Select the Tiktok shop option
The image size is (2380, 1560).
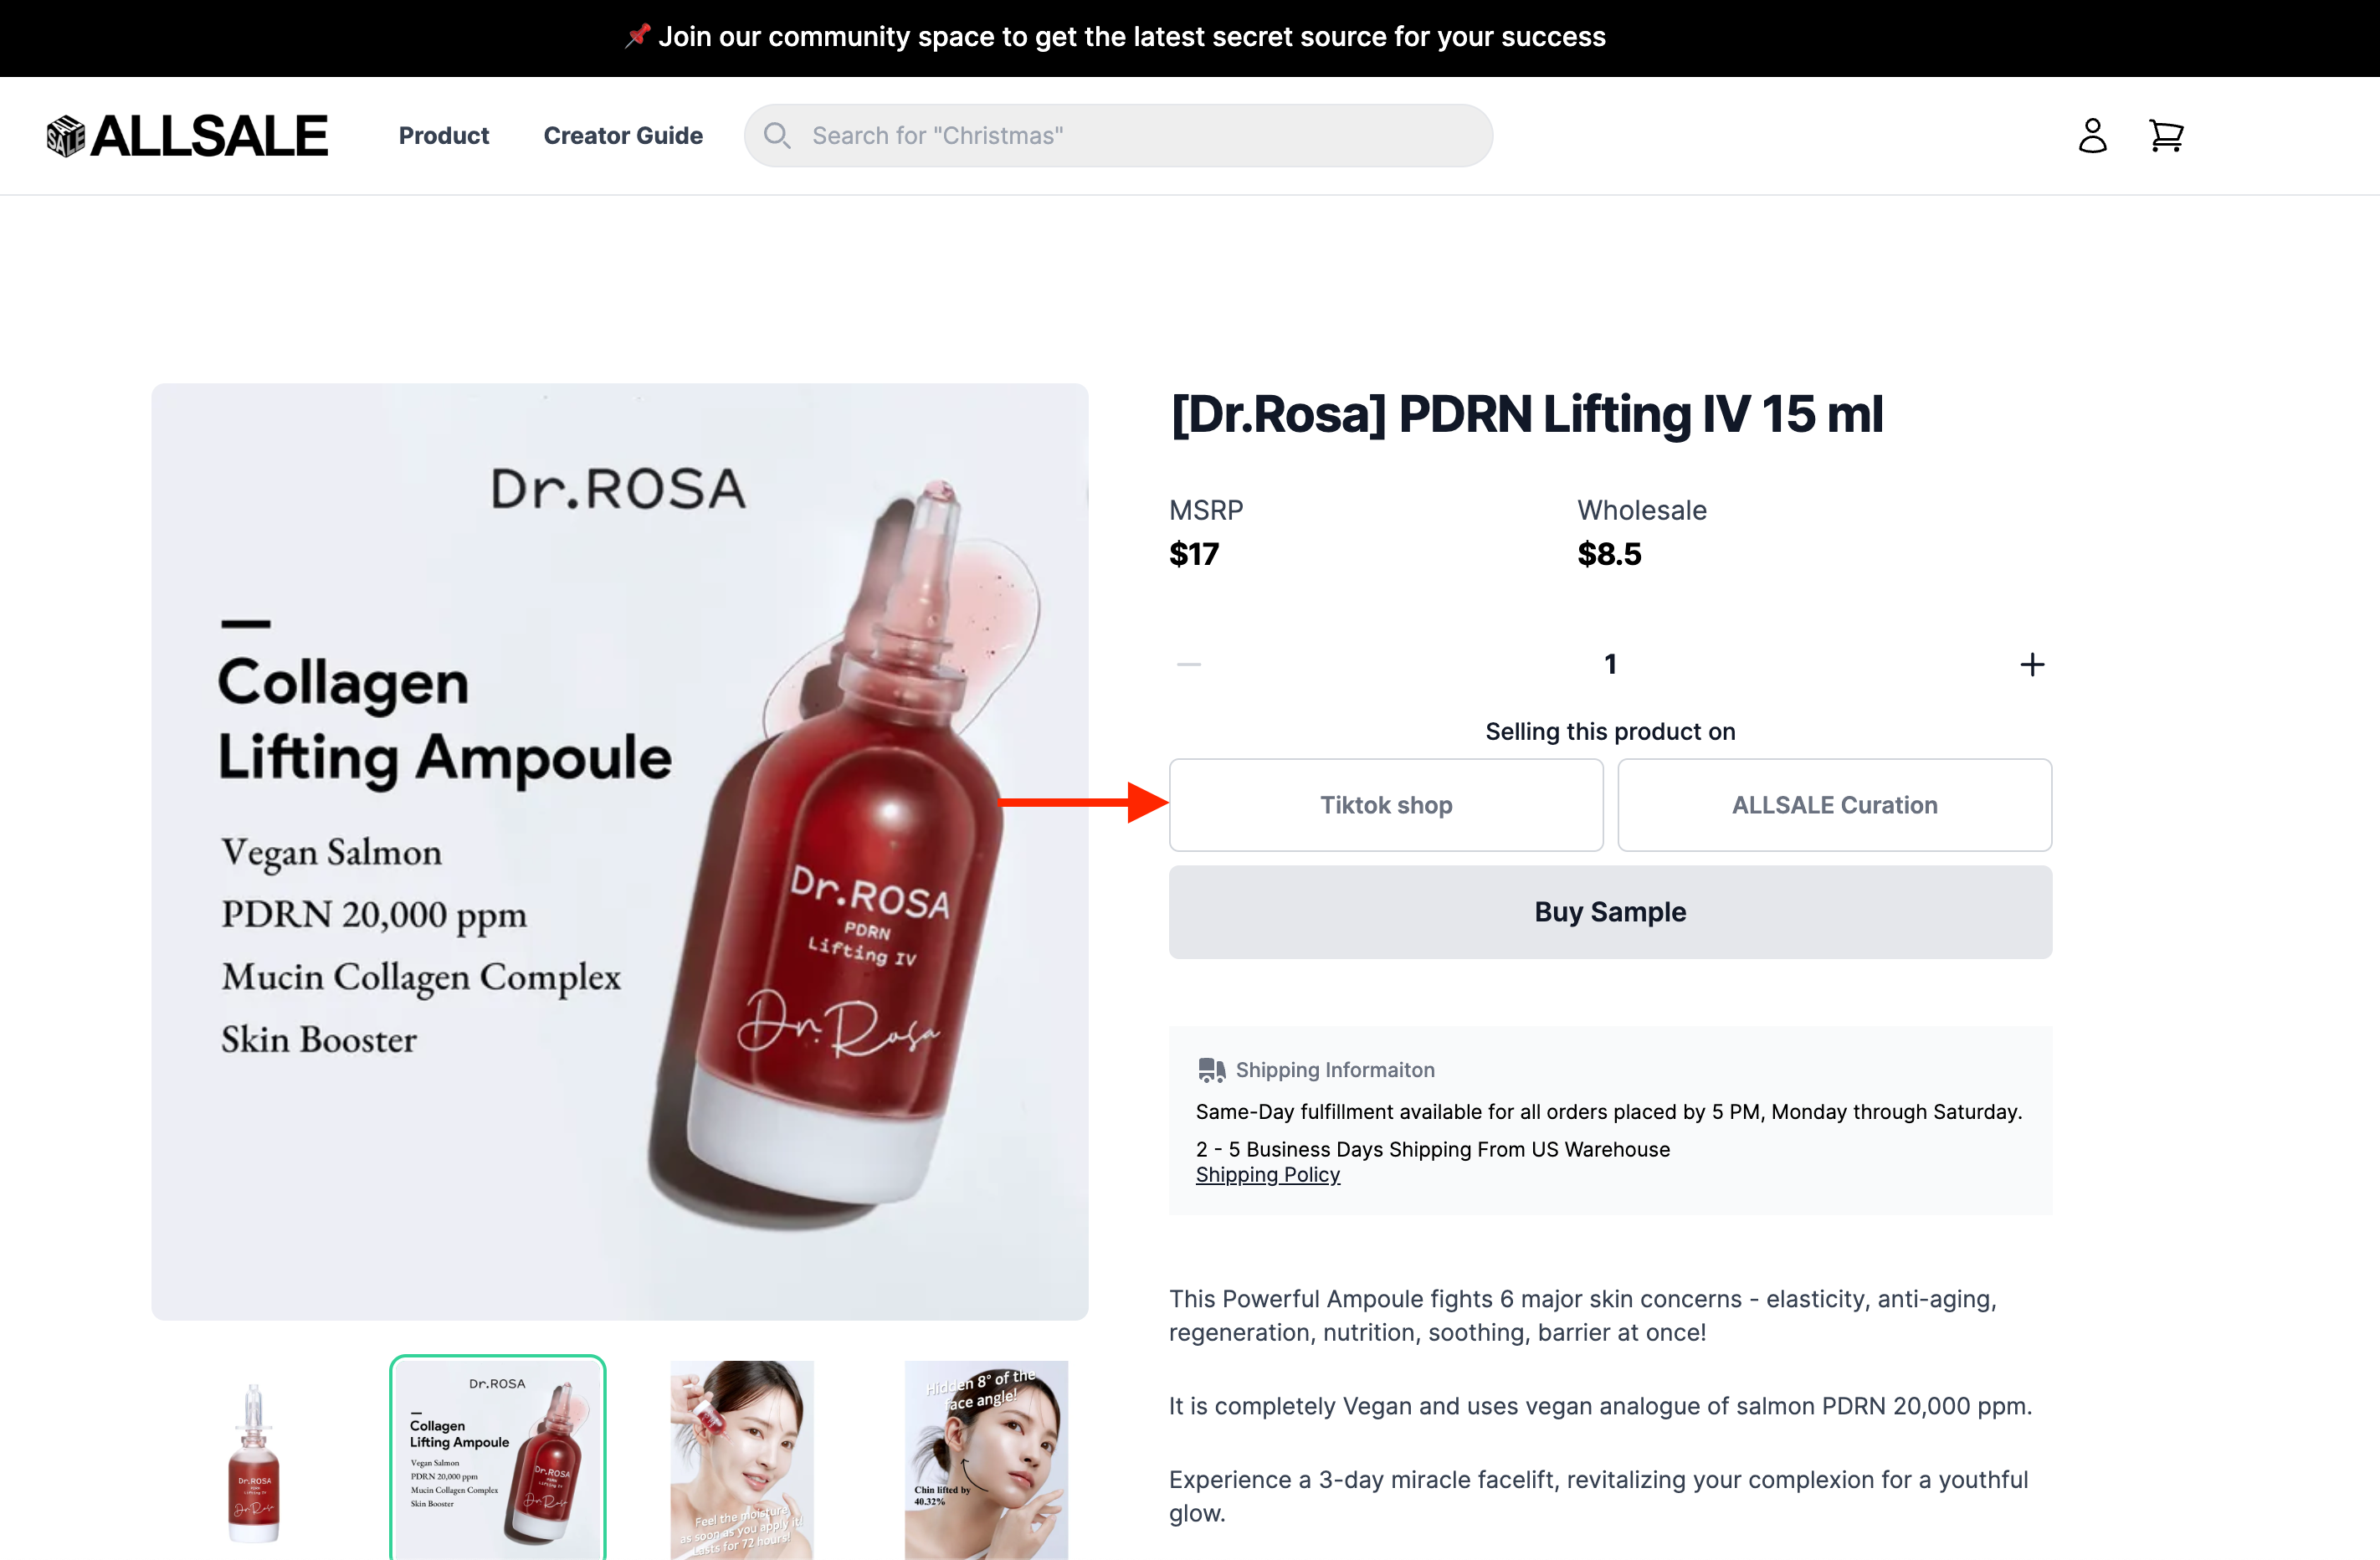pyautogui.click(x=1386, y=805)
